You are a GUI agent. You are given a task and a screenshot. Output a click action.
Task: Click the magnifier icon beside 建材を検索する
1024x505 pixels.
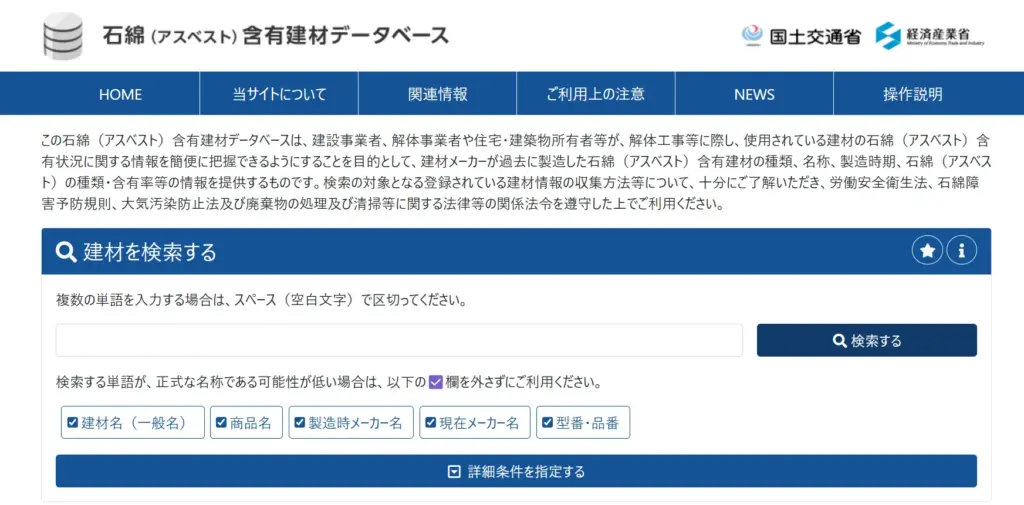click(x=66, y=252)
